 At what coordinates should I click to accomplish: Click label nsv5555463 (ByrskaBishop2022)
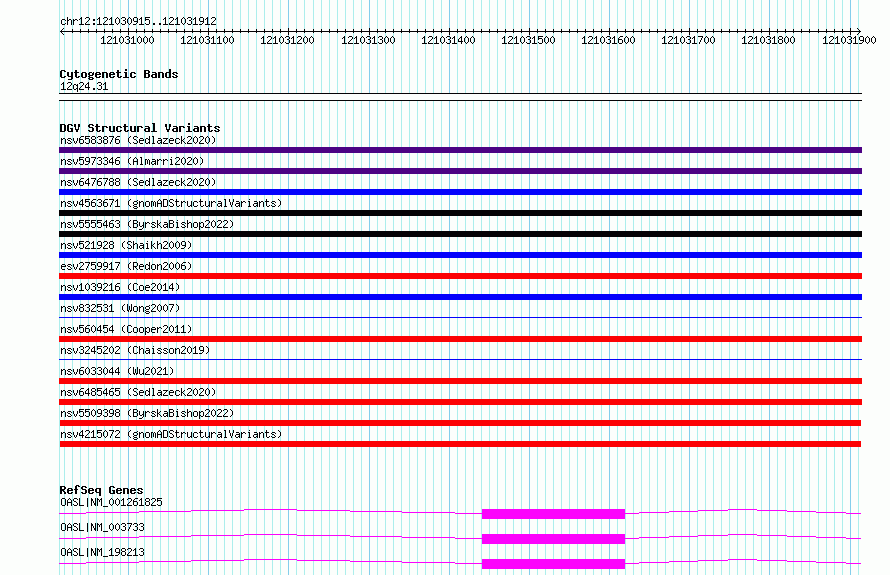[147, 224]
